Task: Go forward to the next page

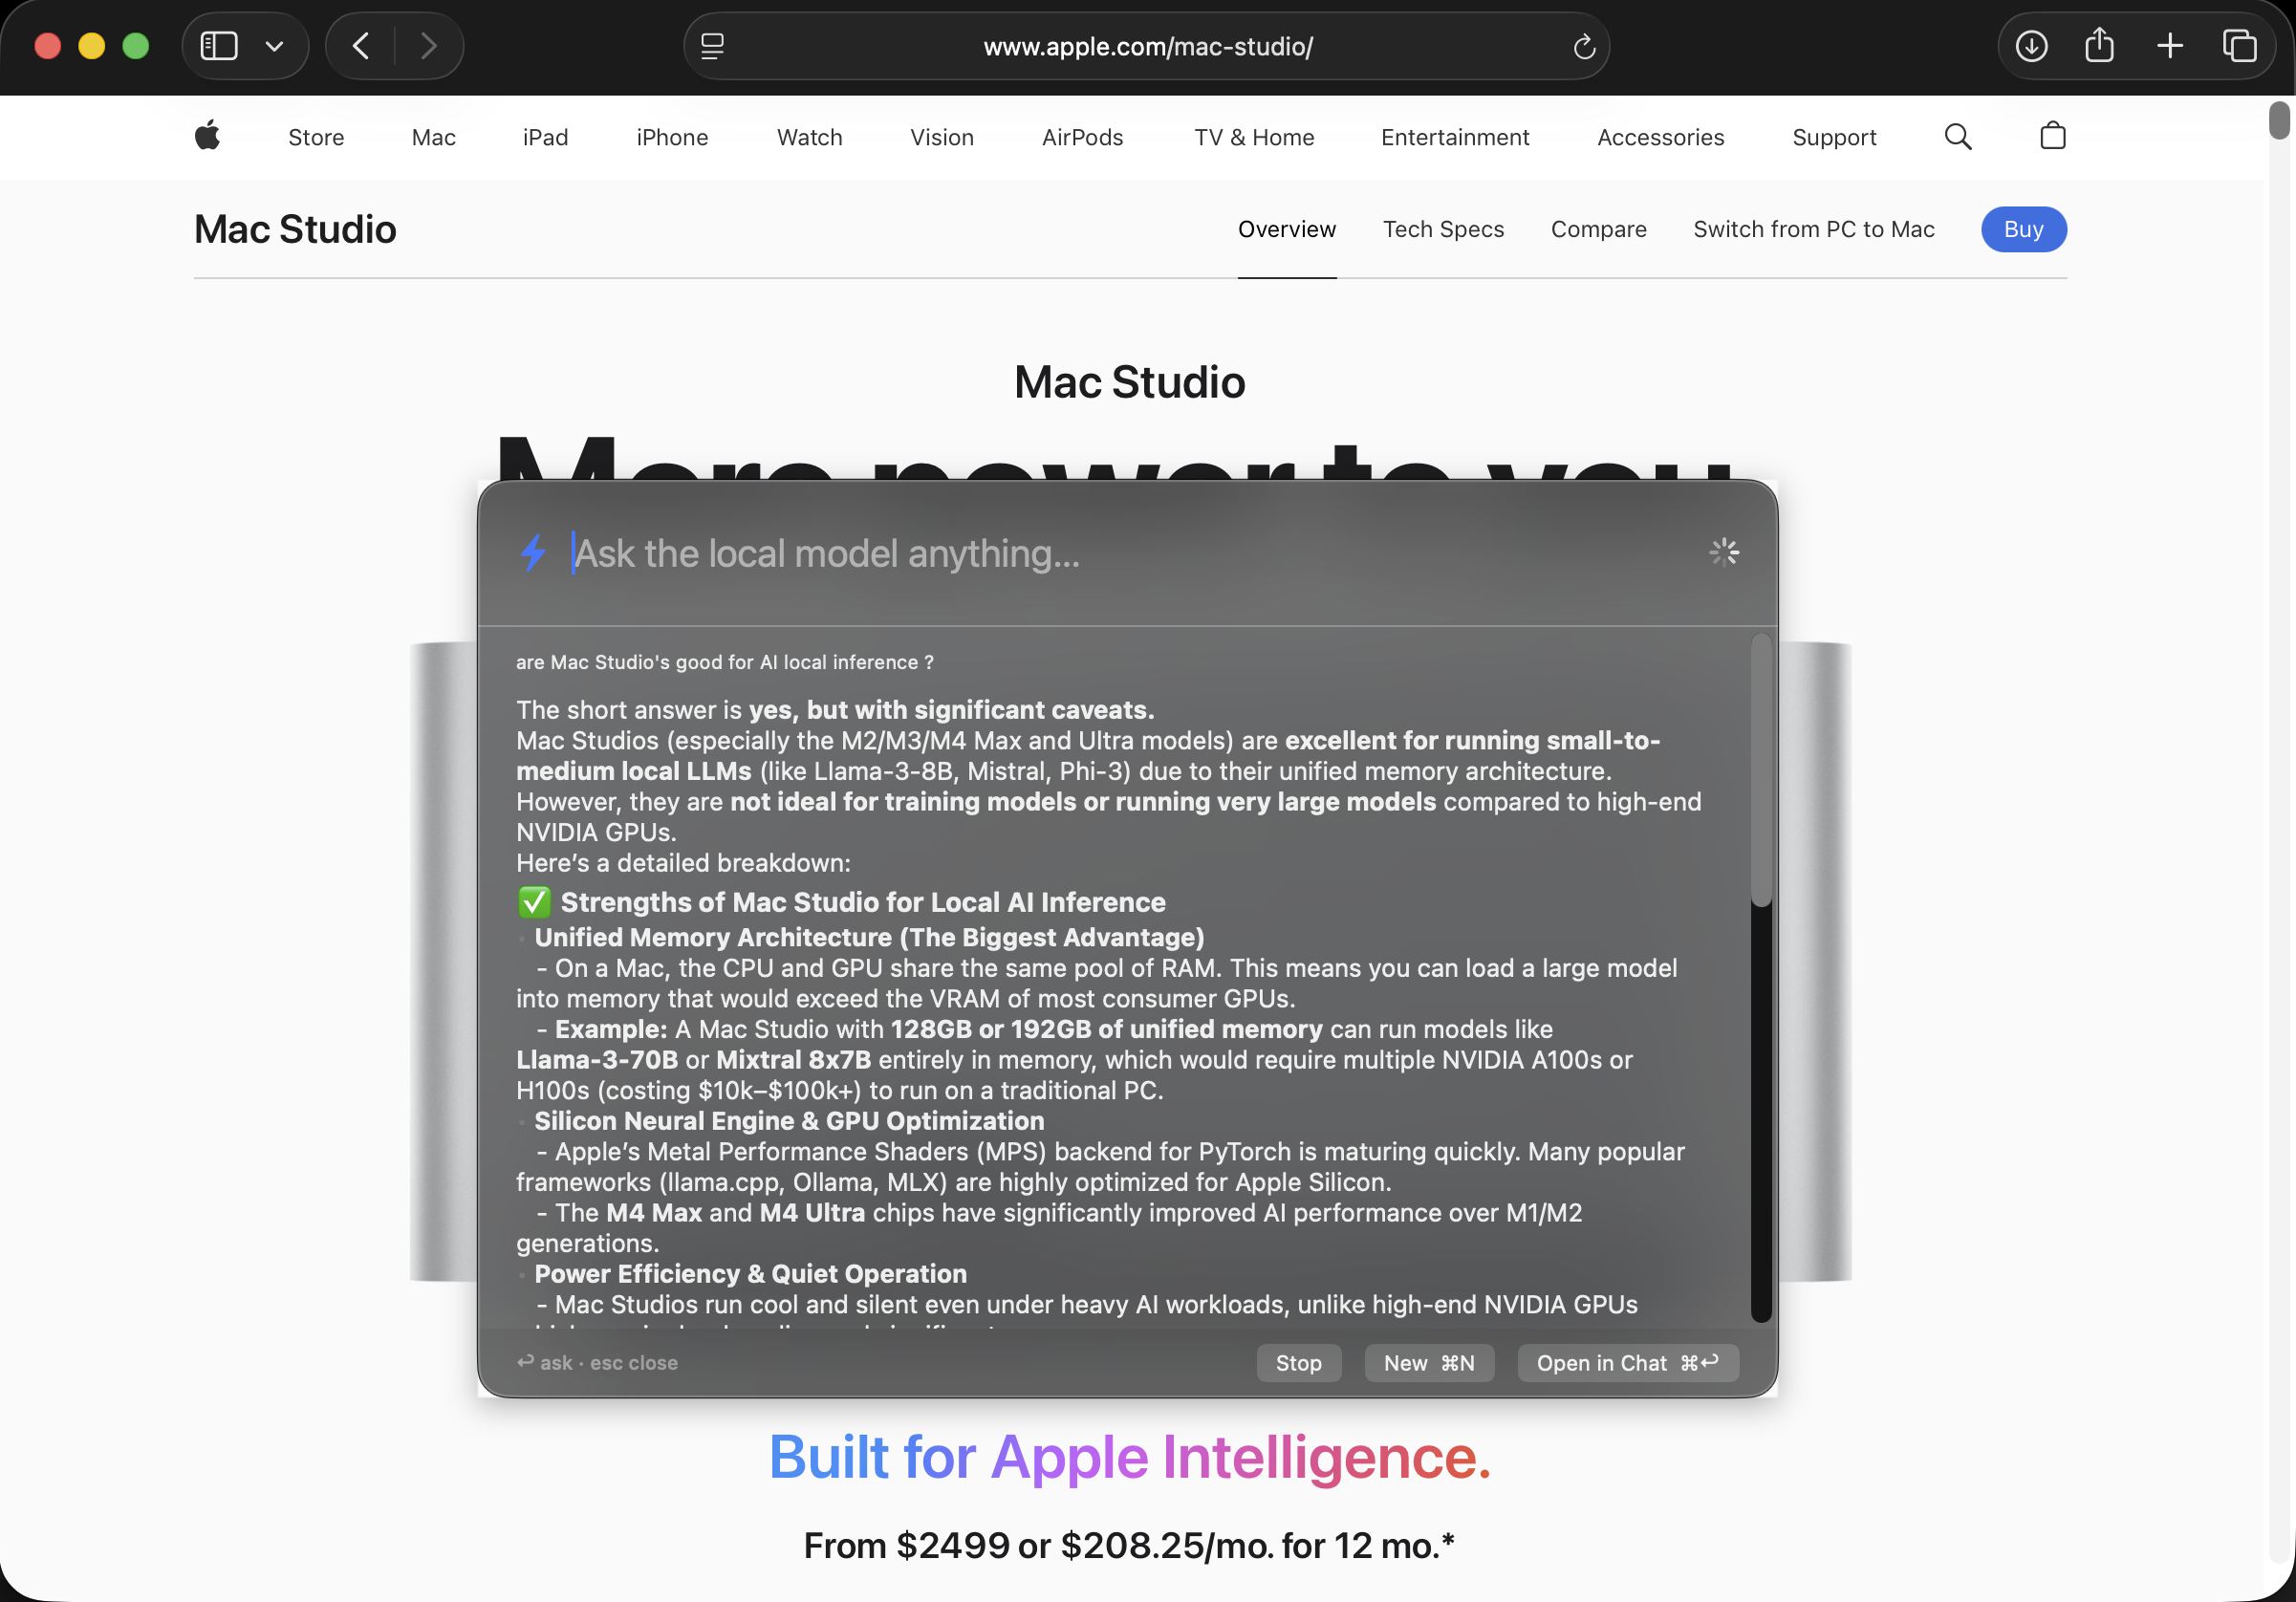Action: (x=429, y=46)
